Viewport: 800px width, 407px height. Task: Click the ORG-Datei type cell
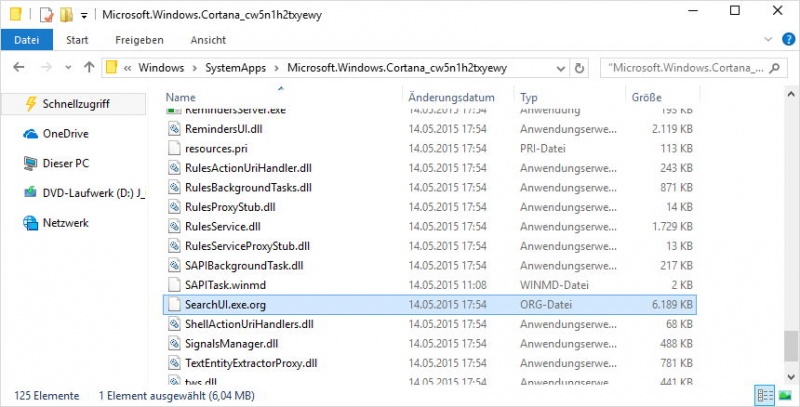coord(546,305)
